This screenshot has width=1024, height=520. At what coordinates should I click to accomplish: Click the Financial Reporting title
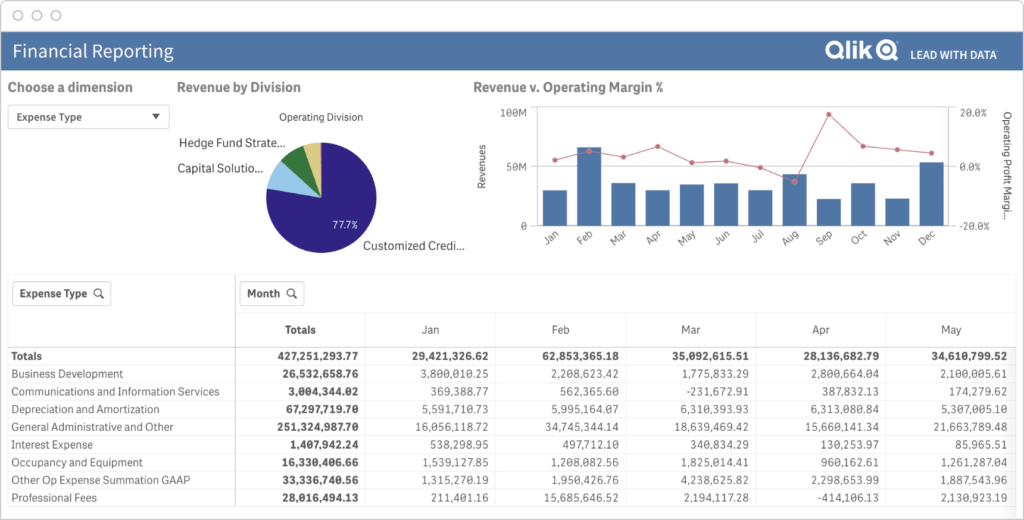tap(93, 52)
